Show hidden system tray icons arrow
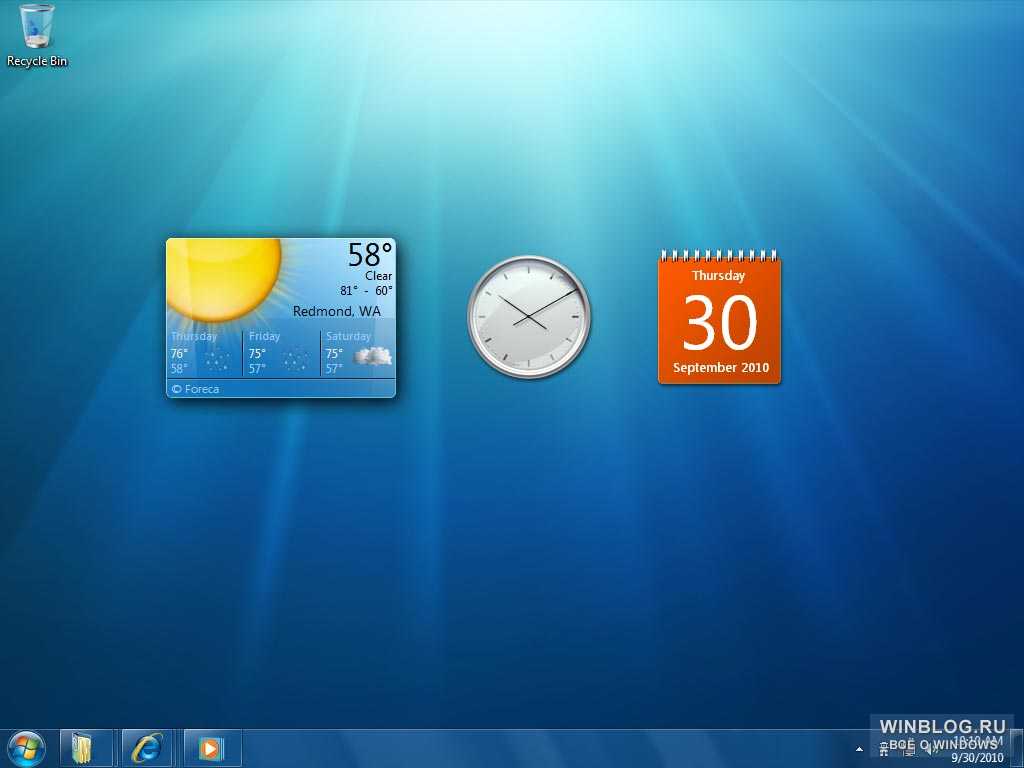Viewport: 1024px width, 768px height. coord(859,749)
